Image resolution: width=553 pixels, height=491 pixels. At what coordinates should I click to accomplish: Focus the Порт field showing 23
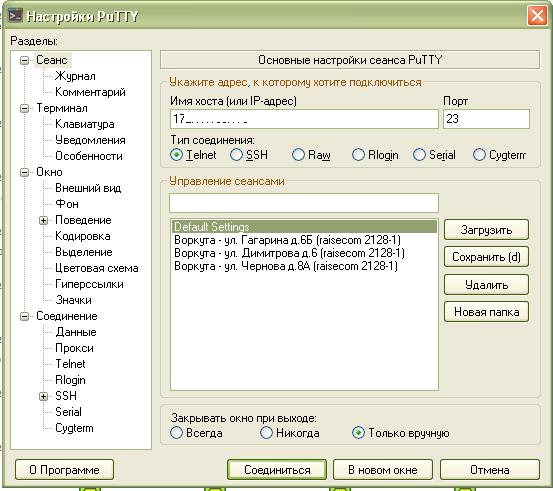486,119
